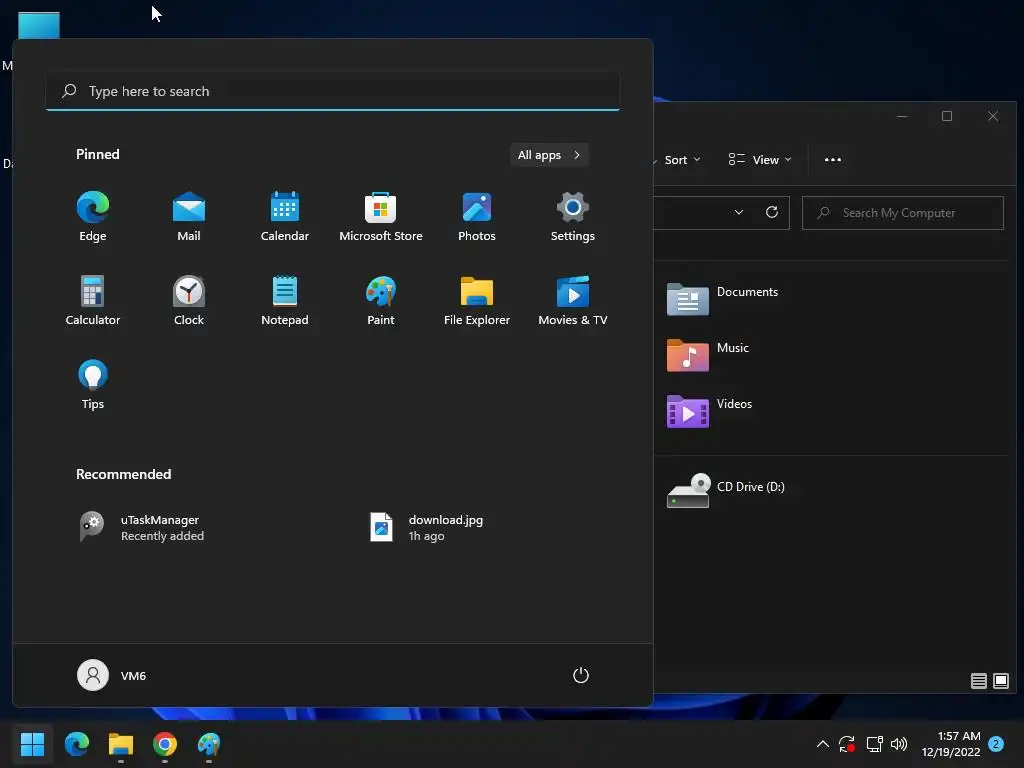This screenshot has width=1024, height=768.
Task: Open Settings from the Start menu
Action: coord(573,217)
